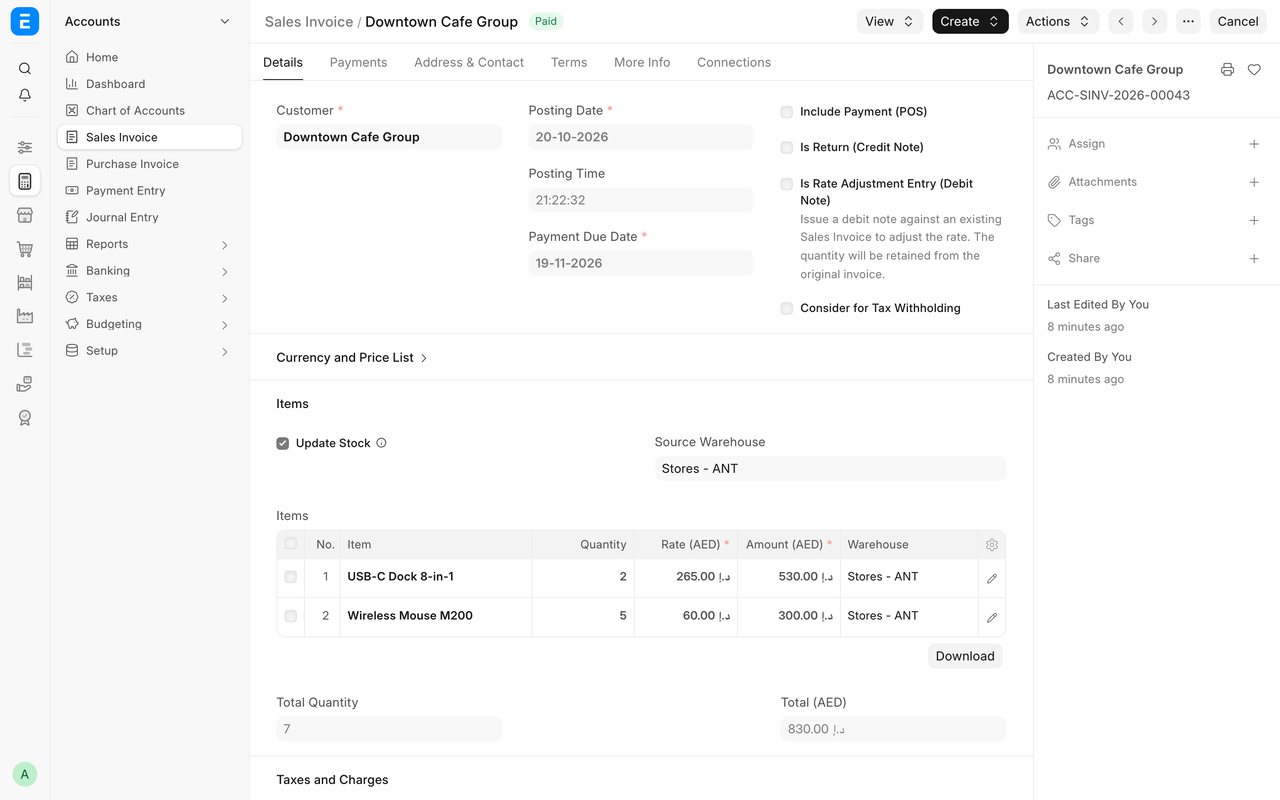Click the Customer field Downtown Cafe Group
1280x800 pixels.
[389, 137]
